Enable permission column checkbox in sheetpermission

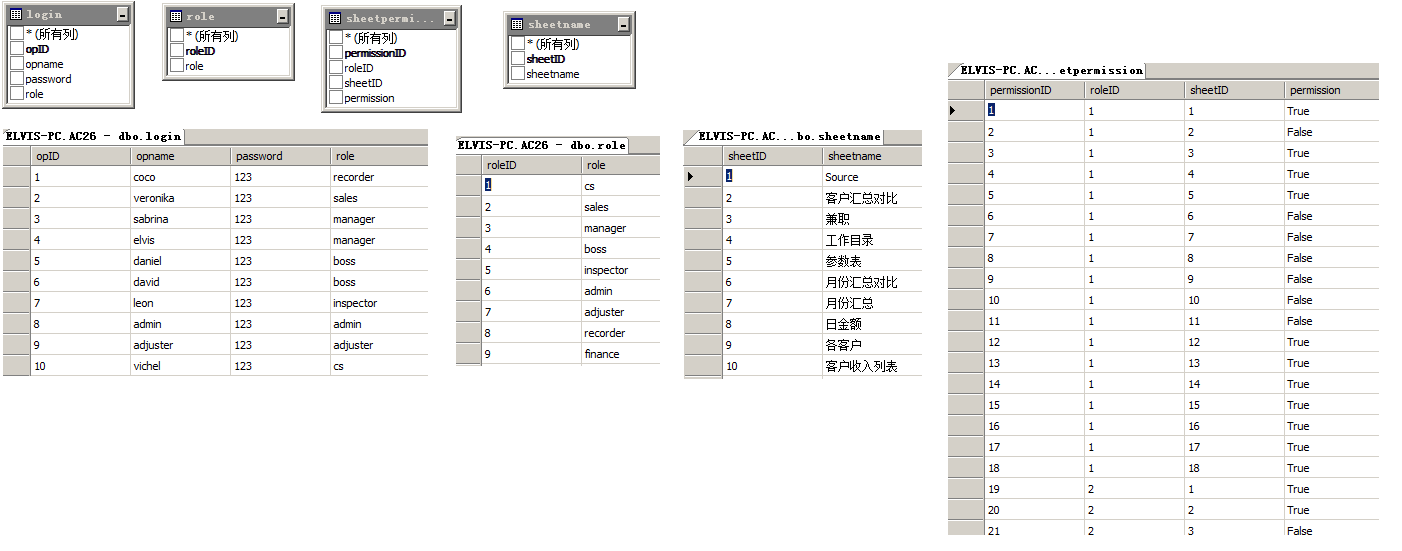click(336, 98)
